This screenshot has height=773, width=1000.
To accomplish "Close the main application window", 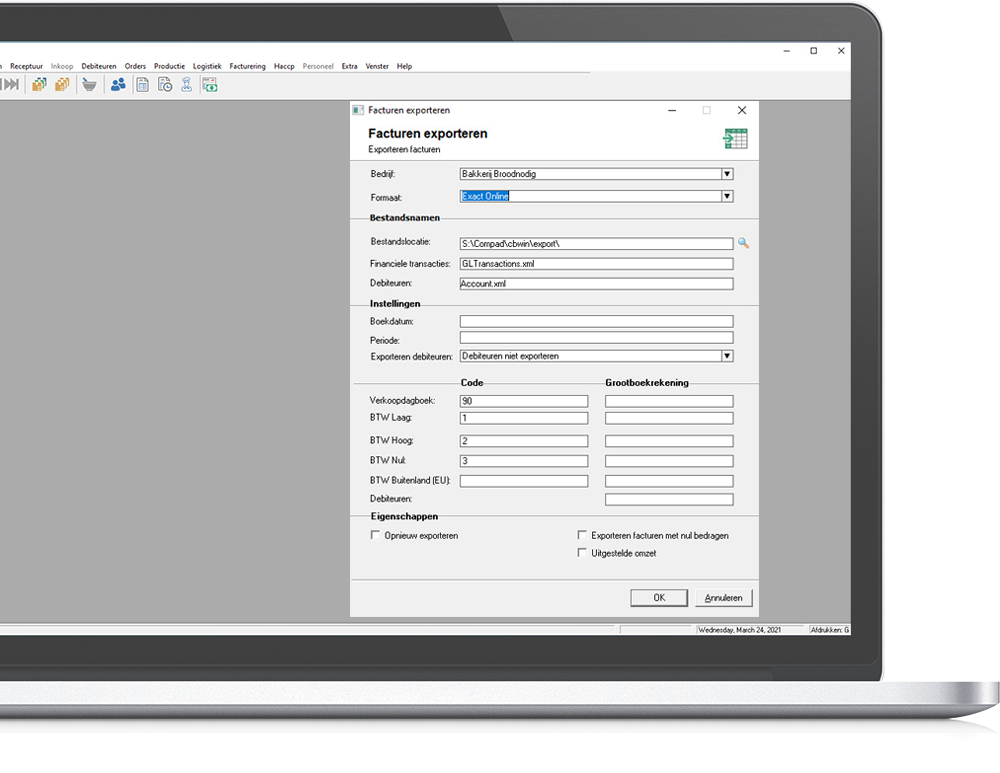I will [x=841, y=51].
